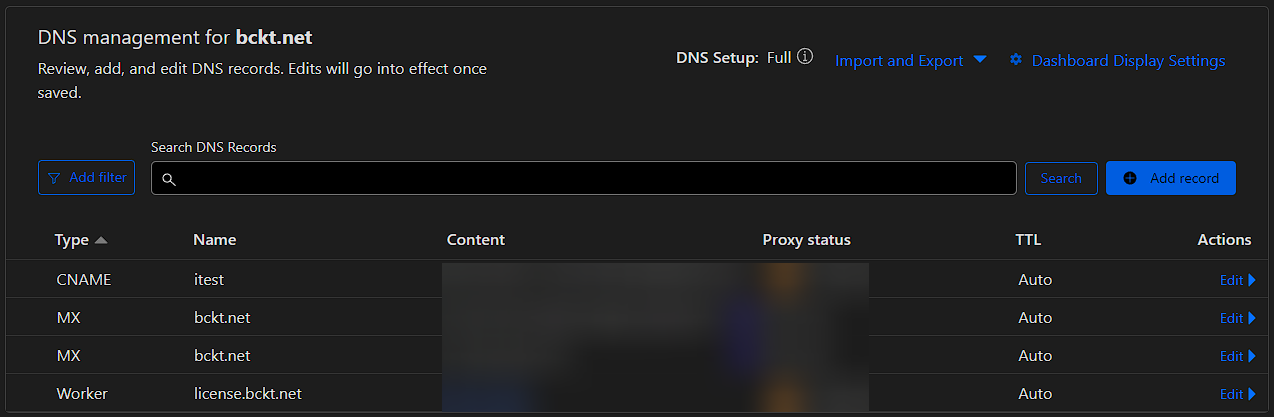Click the plus icon on Add record
This screenshot has height=417, width=1274.
[1130, 178]
